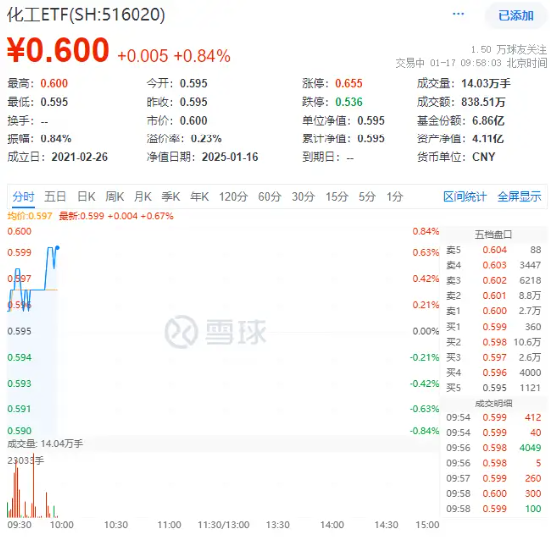Select the 1分 interval tab

pos(395,196)
